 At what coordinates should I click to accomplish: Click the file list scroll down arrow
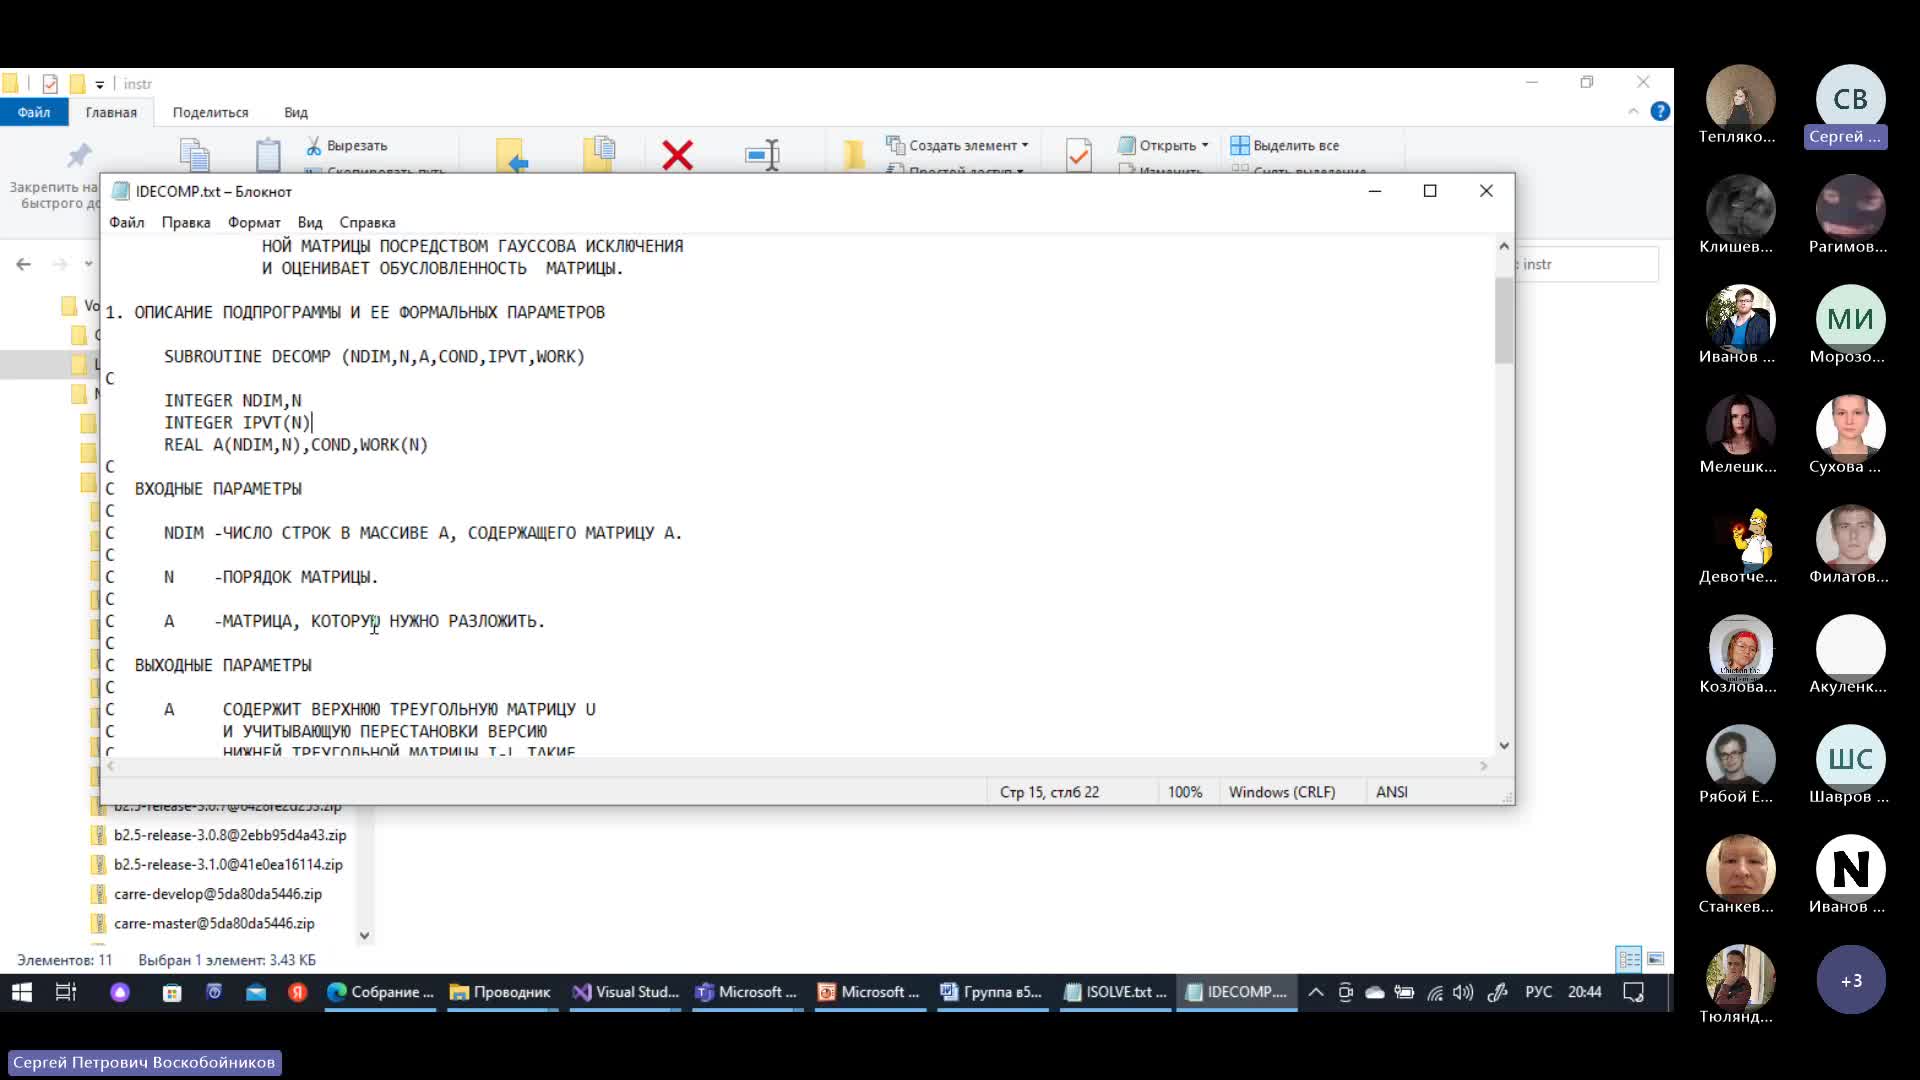(x=364, y=936)
